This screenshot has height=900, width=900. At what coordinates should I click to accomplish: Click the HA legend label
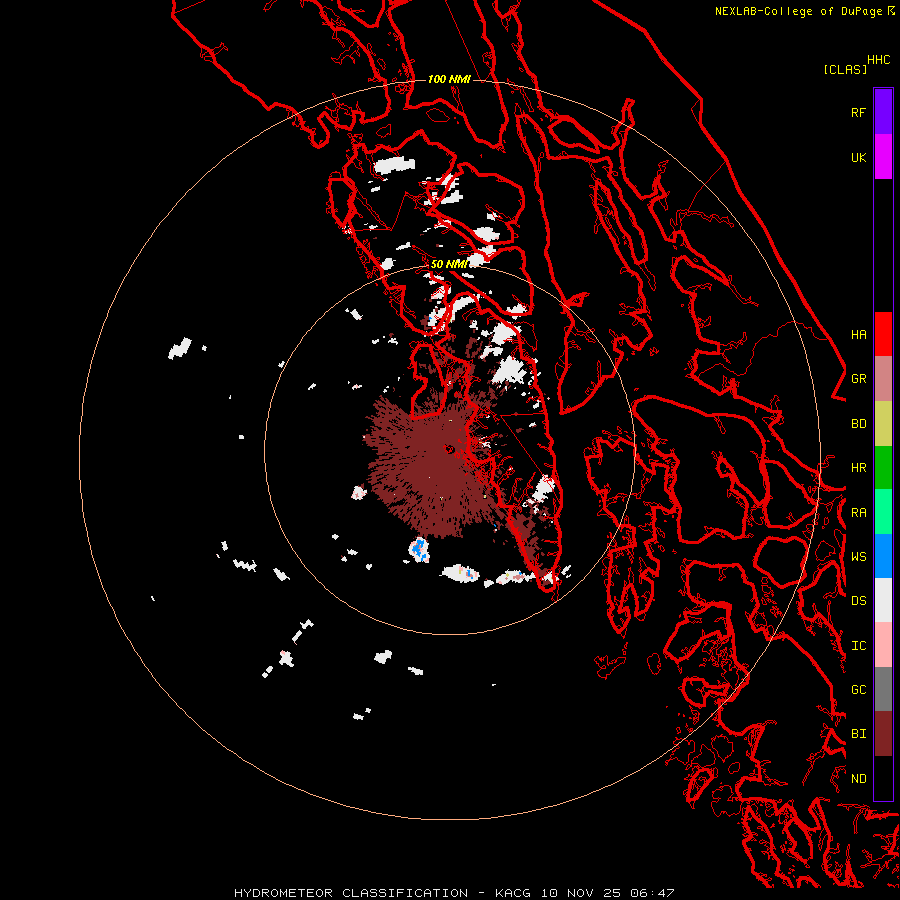coord(858,334)
